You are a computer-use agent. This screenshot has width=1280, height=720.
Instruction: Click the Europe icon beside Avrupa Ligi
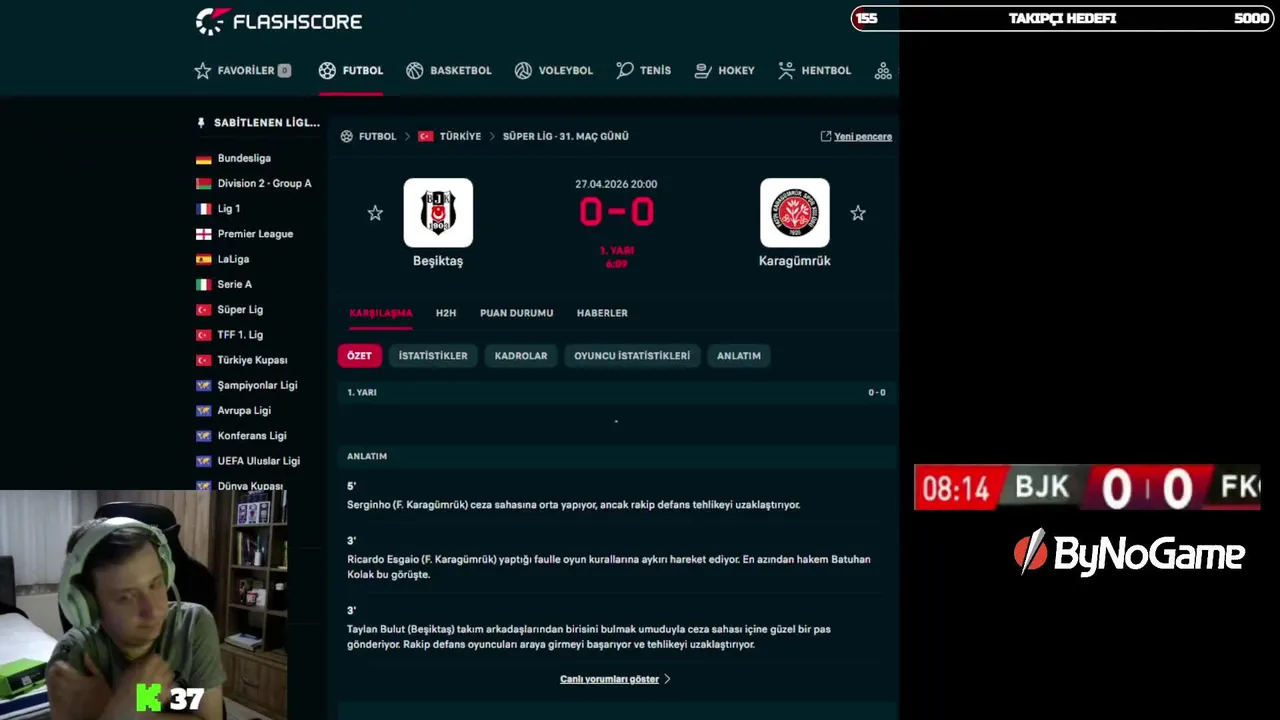click(x=204, y=410)
